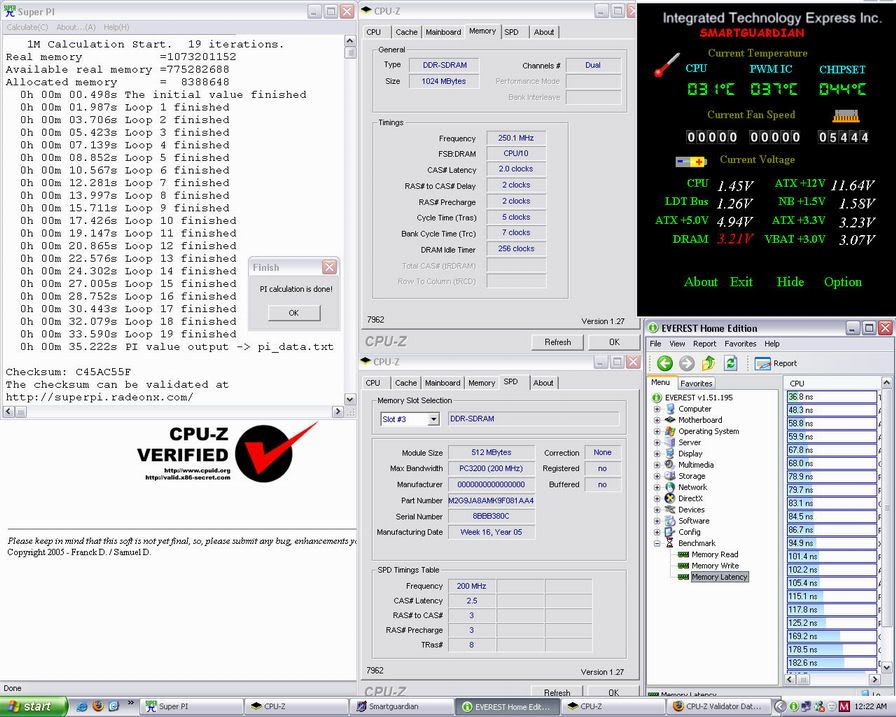Click the red M tray icon
The height and width of the screenshot is (717, 896).
[845, 707]
